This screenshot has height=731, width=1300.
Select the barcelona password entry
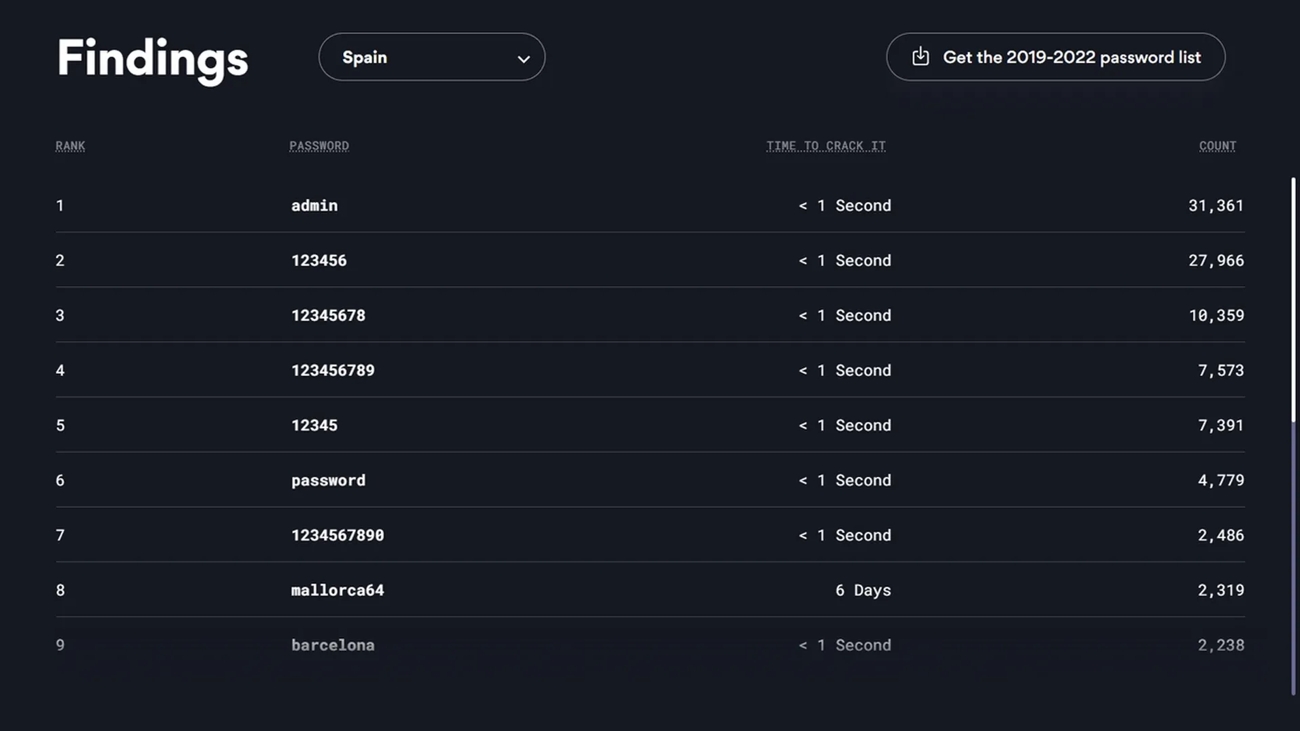[333, 645]
